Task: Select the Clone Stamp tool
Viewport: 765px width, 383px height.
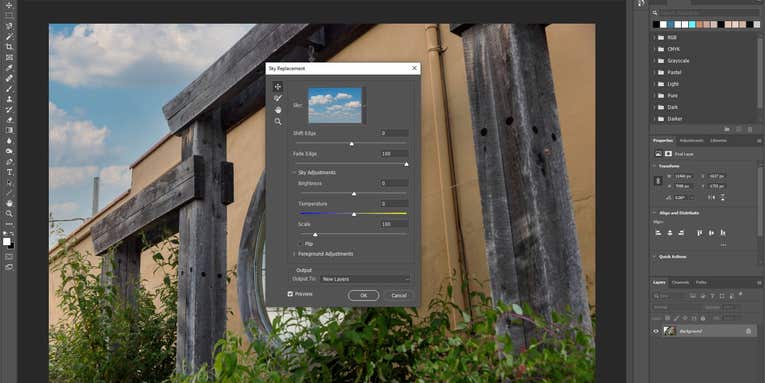Action: click(9, 99)
